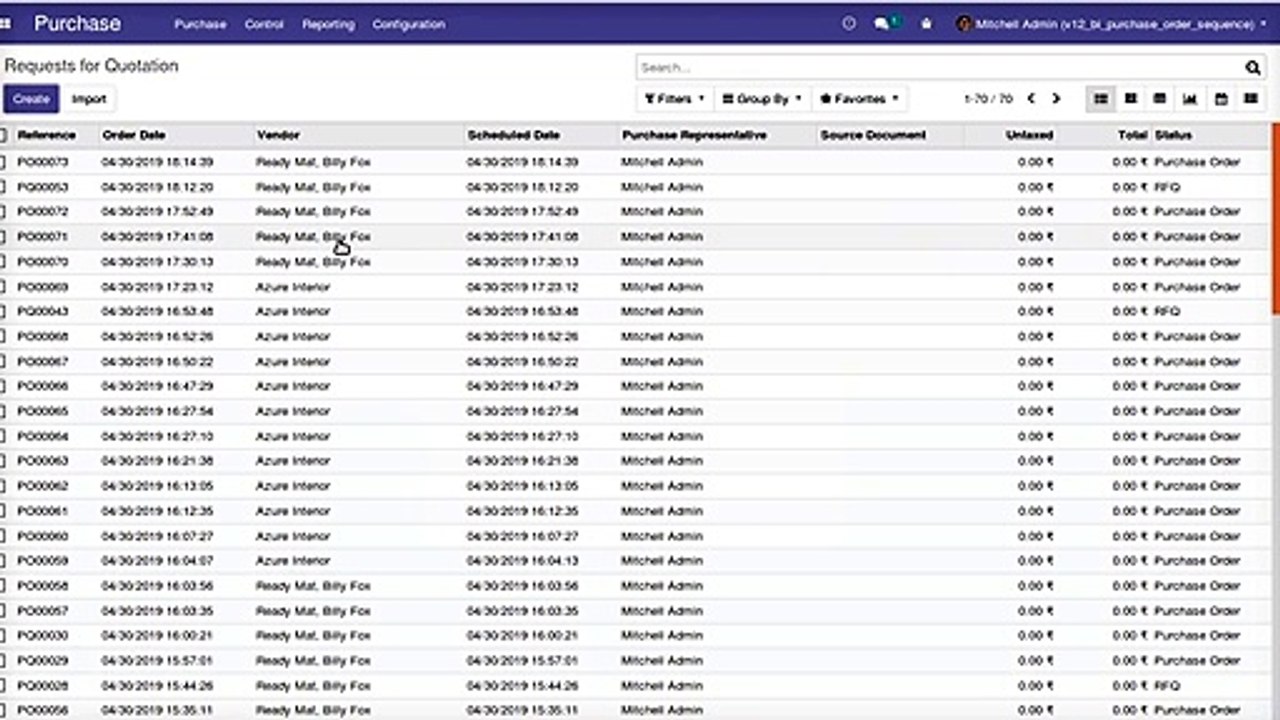
Task: Open the activities clock icon
Action: coord(849,24)
